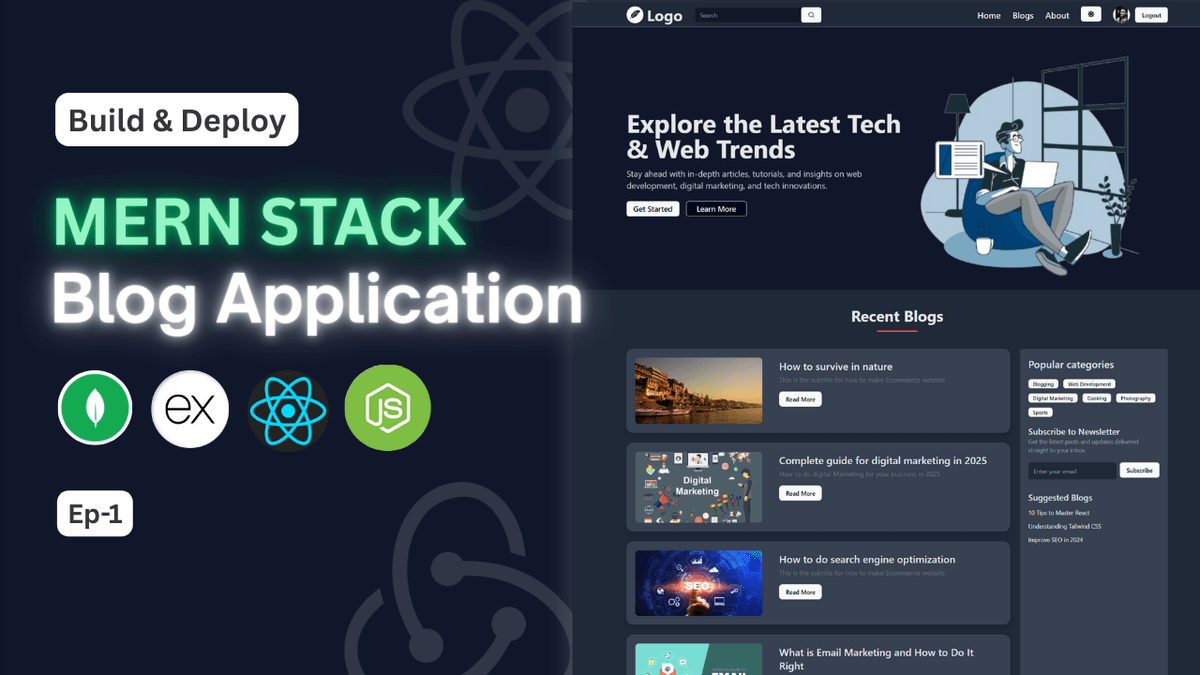Open '10 Tips to Master React' link
This screenshot has height=675, width=1200.
point(1063,513)
